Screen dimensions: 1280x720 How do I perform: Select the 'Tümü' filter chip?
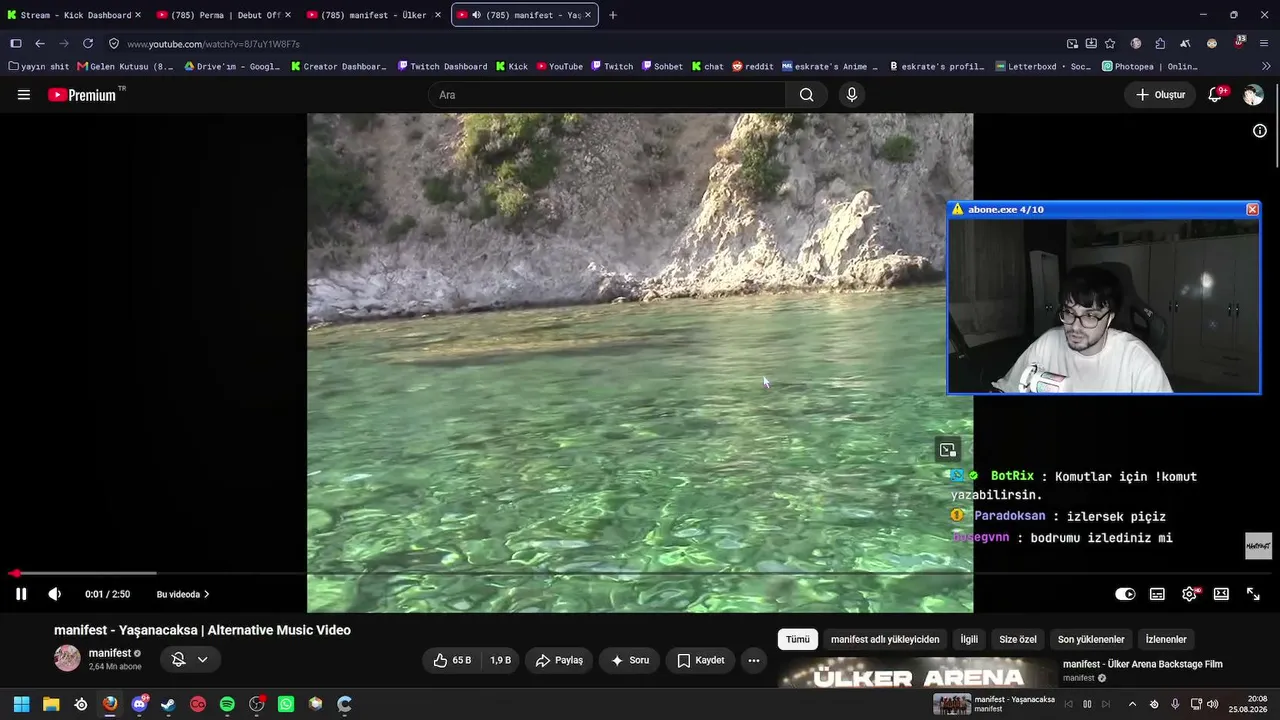(x=798, y=639)
